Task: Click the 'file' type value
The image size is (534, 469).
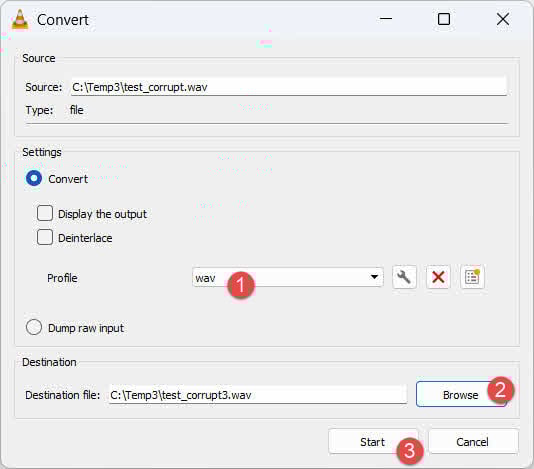Action: coord(77,110)
